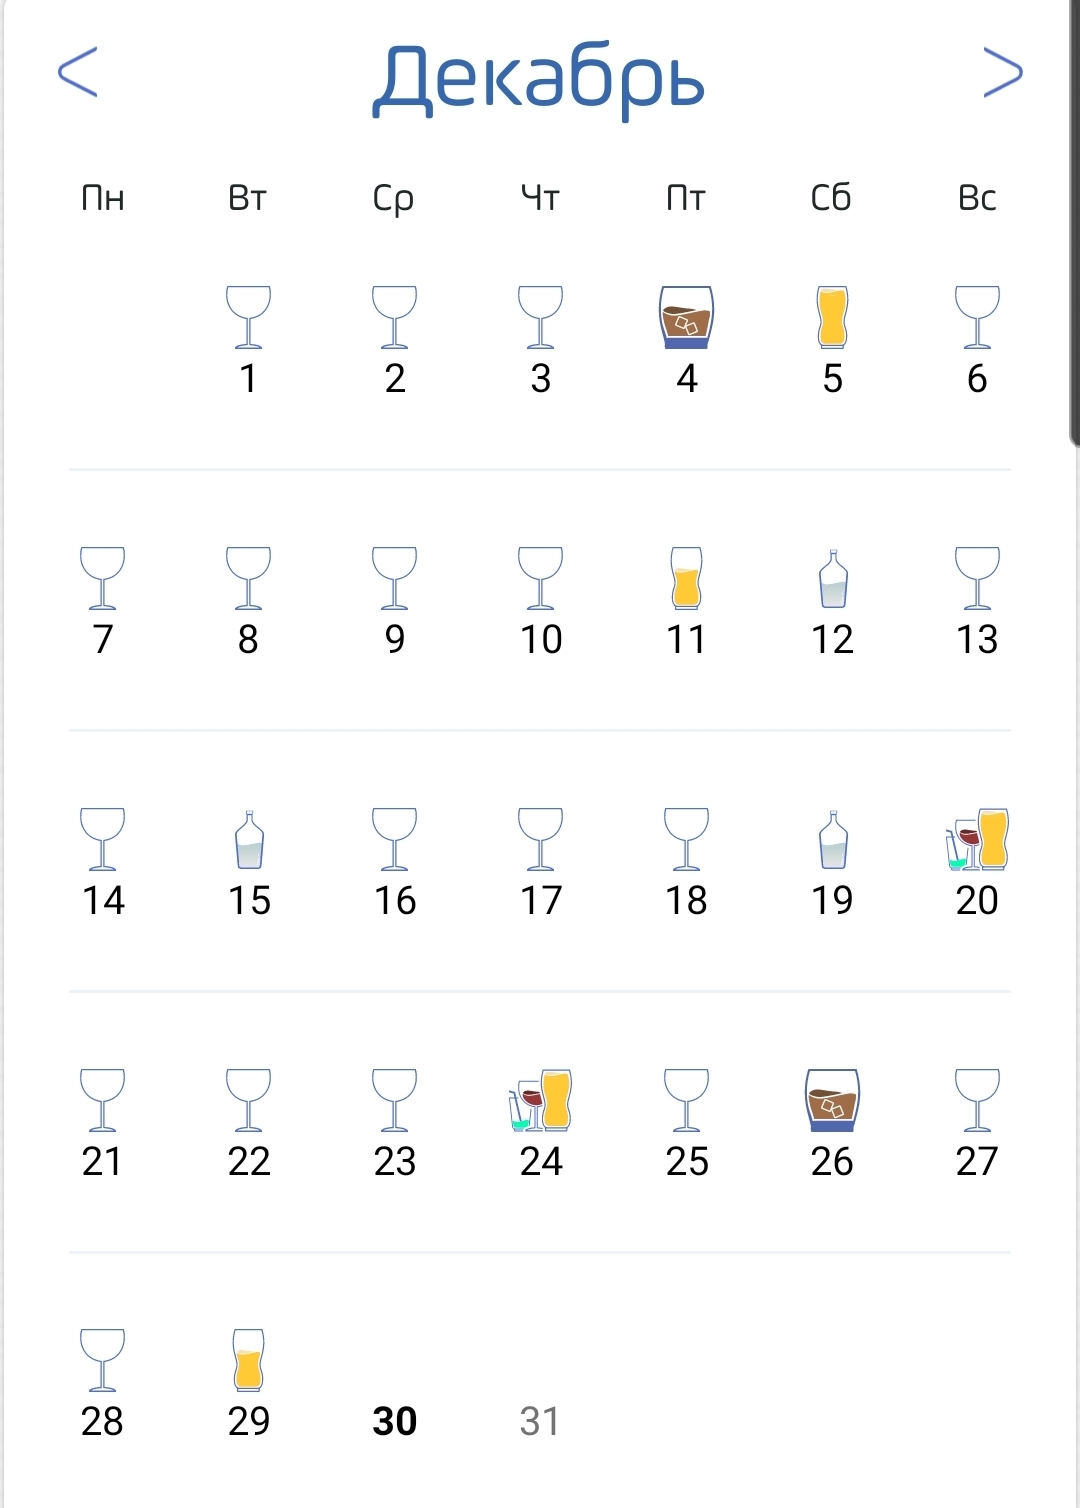Tap beer glass icon on December 5
Screen dimensions: 1080x1508
pyautogui.click(x=832, y=317)
